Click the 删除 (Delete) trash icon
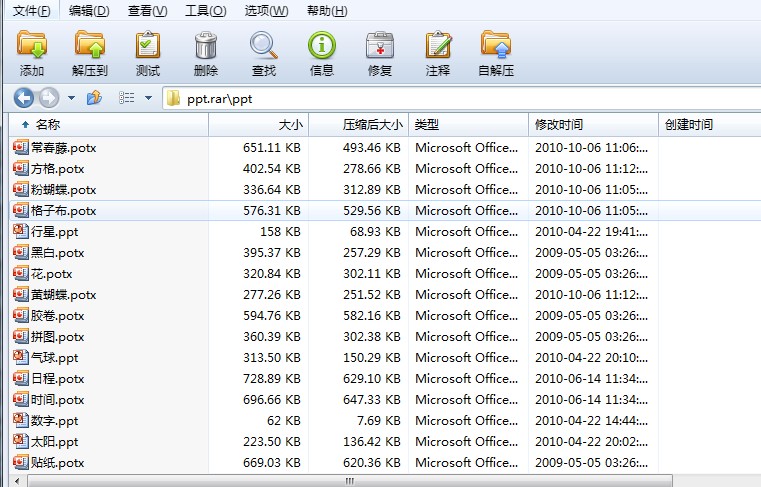Screen dimensions: 761x487 206,45
